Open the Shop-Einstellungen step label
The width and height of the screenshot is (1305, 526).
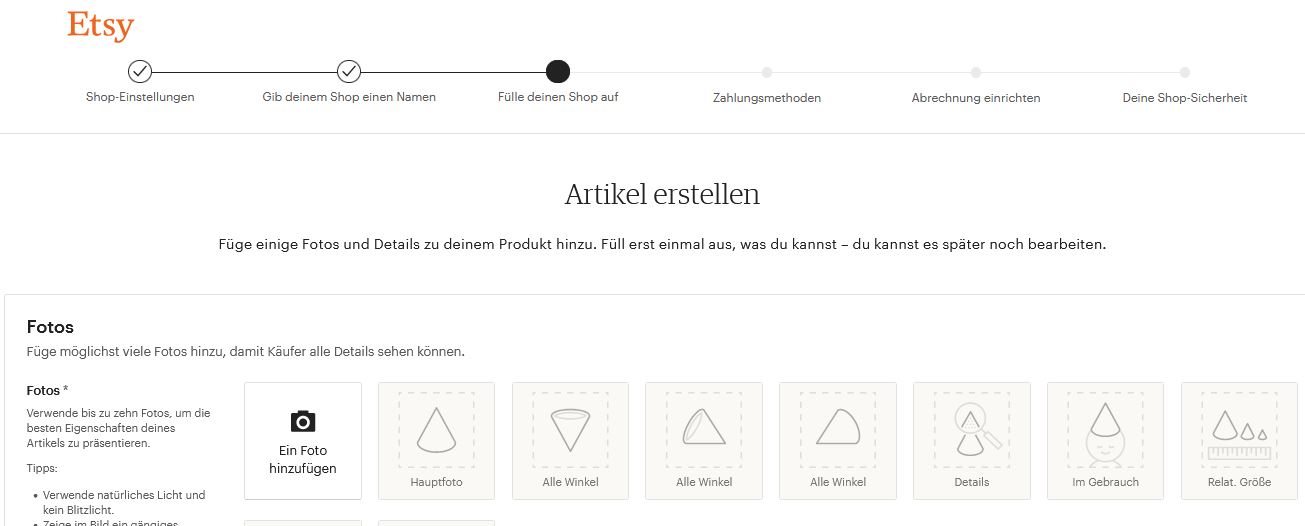pos(140,97)
